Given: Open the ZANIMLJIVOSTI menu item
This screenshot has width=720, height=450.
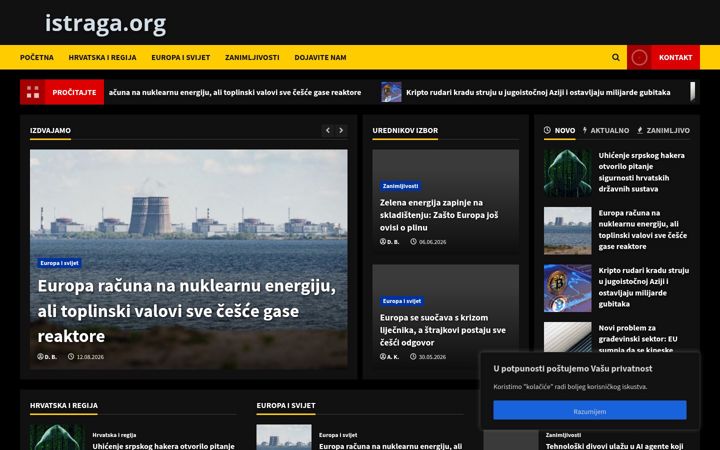Looking at the screenshot, I should coord(252,57).
